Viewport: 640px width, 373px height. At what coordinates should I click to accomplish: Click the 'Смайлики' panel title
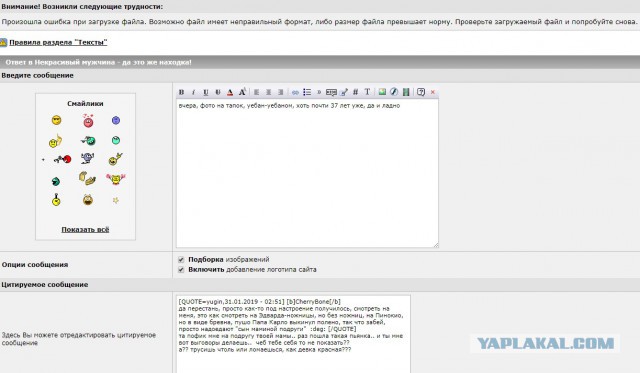click(85, 104)
